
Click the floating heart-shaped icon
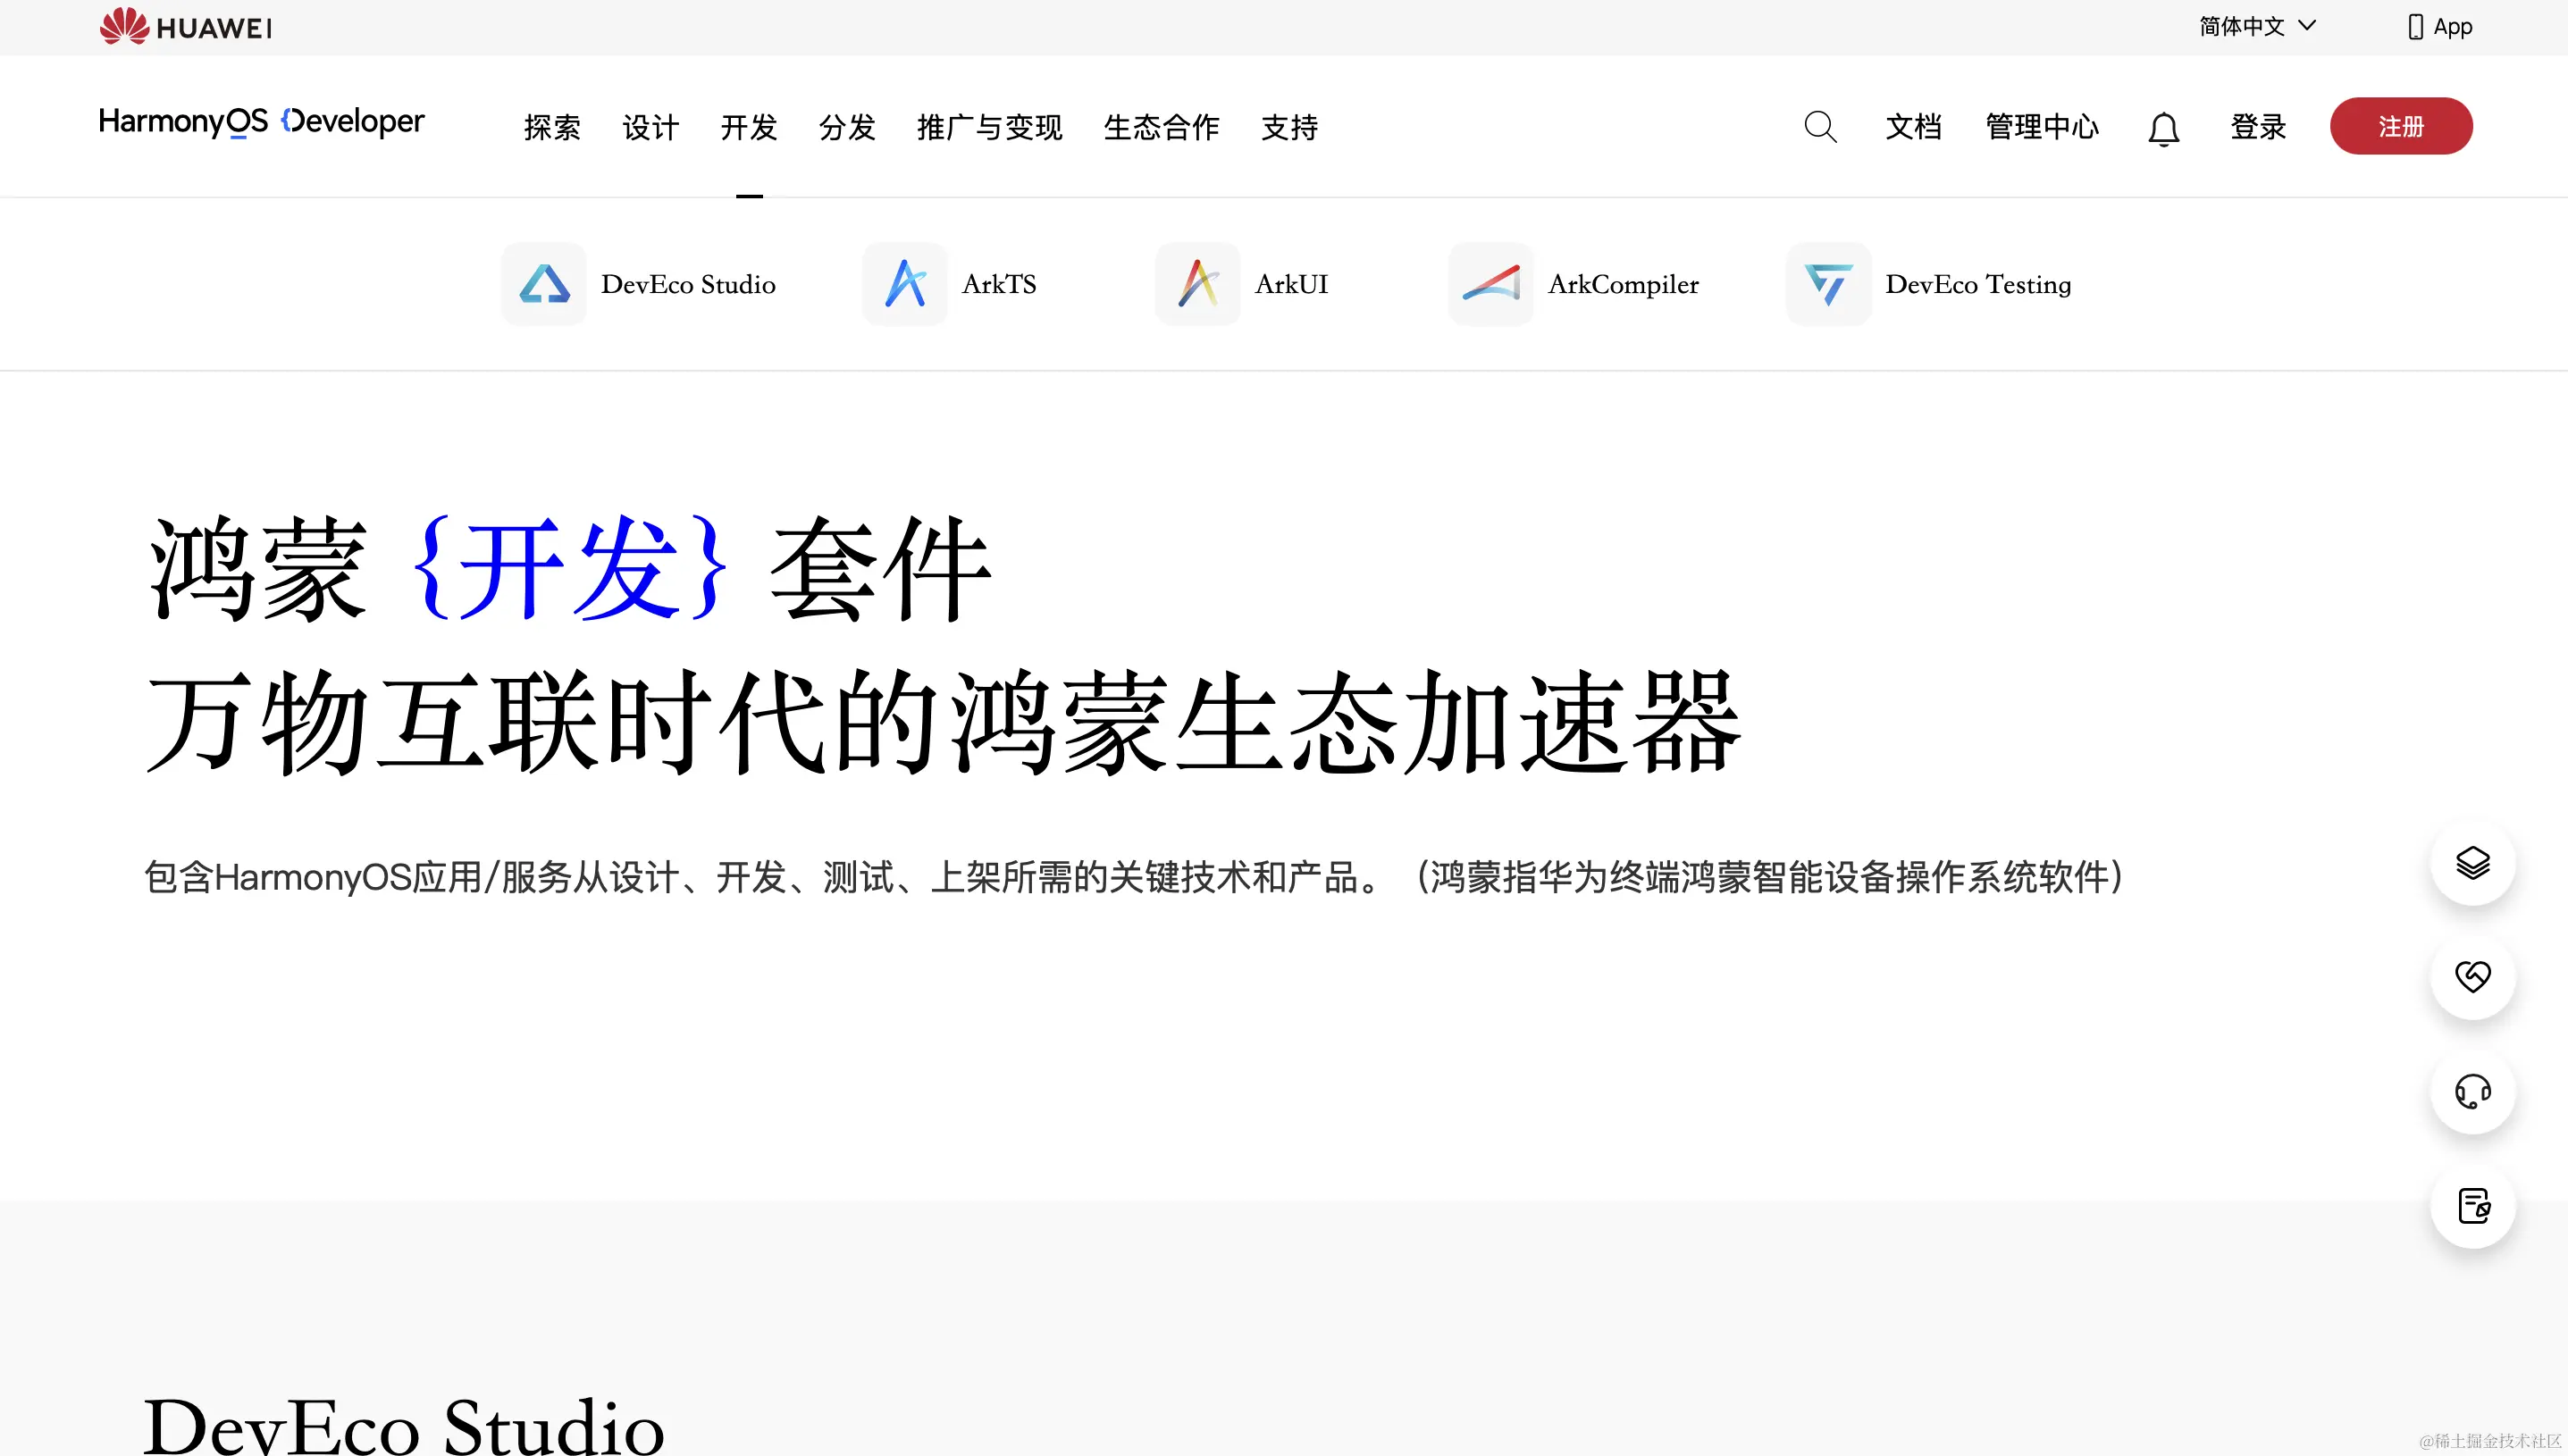coord(2472,977)
